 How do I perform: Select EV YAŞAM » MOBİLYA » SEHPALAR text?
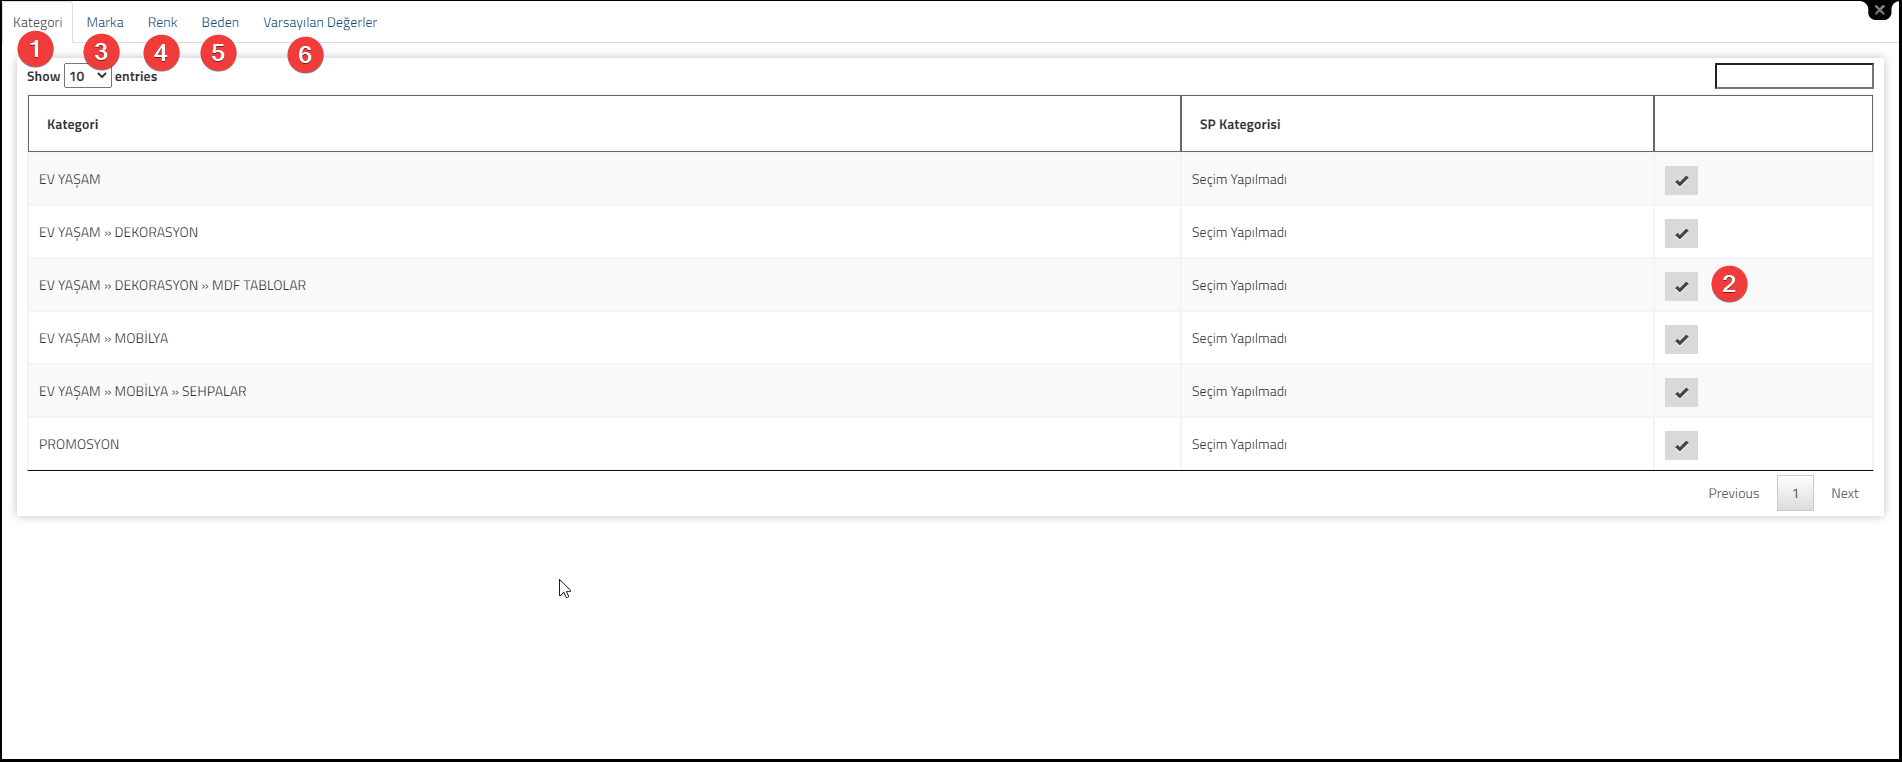[x=142, y=391]
